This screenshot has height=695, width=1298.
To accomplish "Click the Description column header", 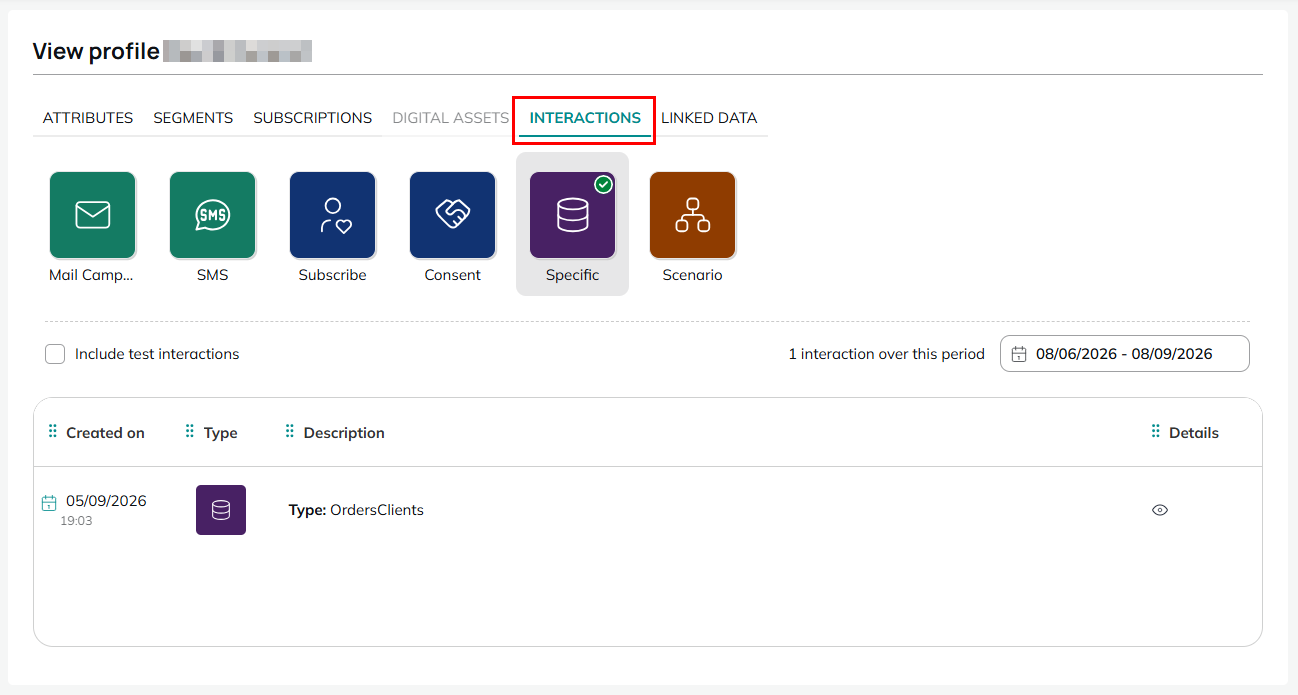I will coord(344,433).
